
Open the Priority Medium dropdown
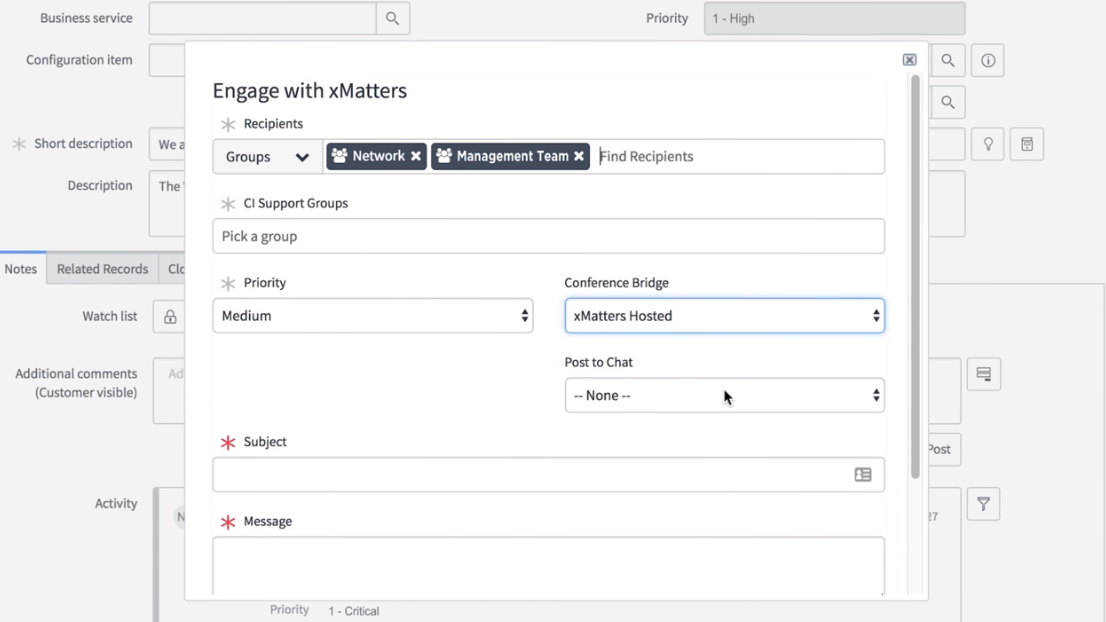coord(372,316)
